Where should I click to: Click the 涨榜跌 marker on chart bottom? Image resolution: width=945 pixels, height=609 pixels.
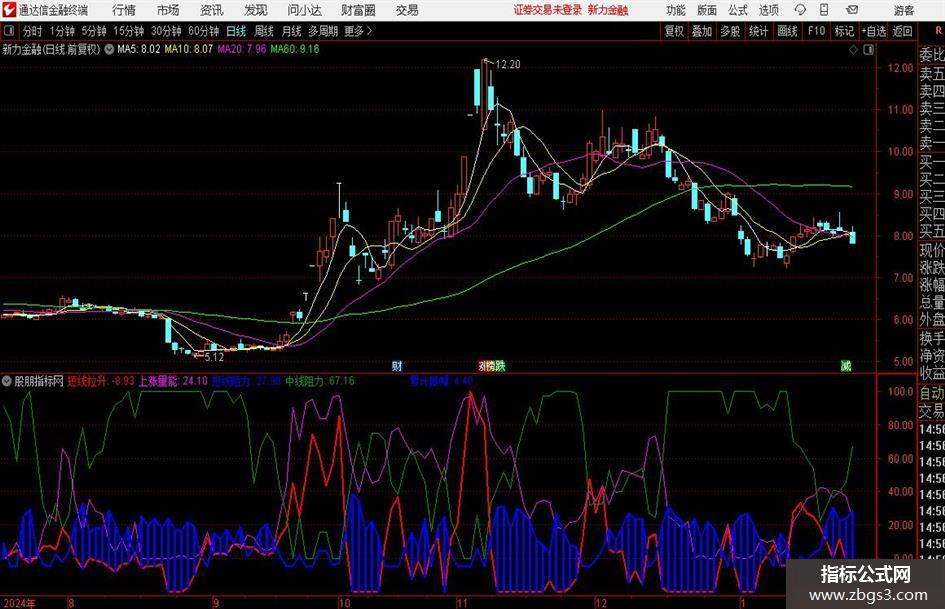tap(492, 365)
